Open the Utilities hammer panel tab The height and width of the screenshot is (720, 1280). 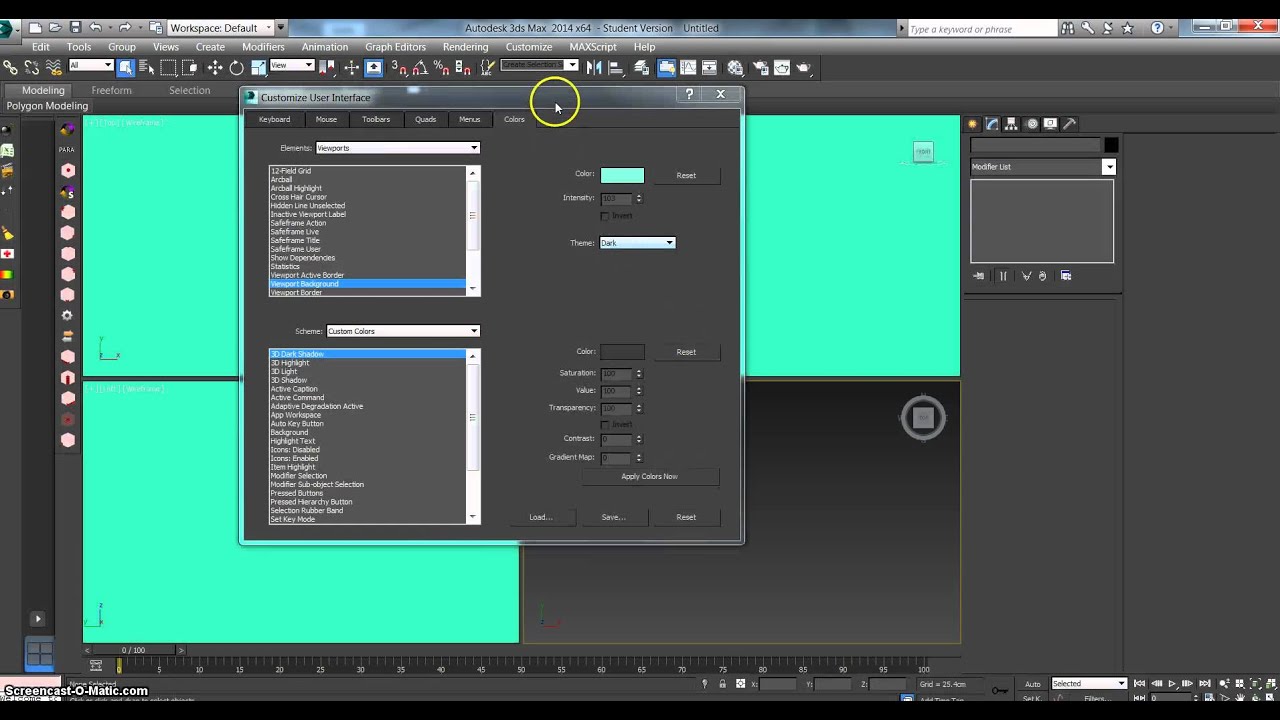pyautogui.click(x=1069, y=124)
